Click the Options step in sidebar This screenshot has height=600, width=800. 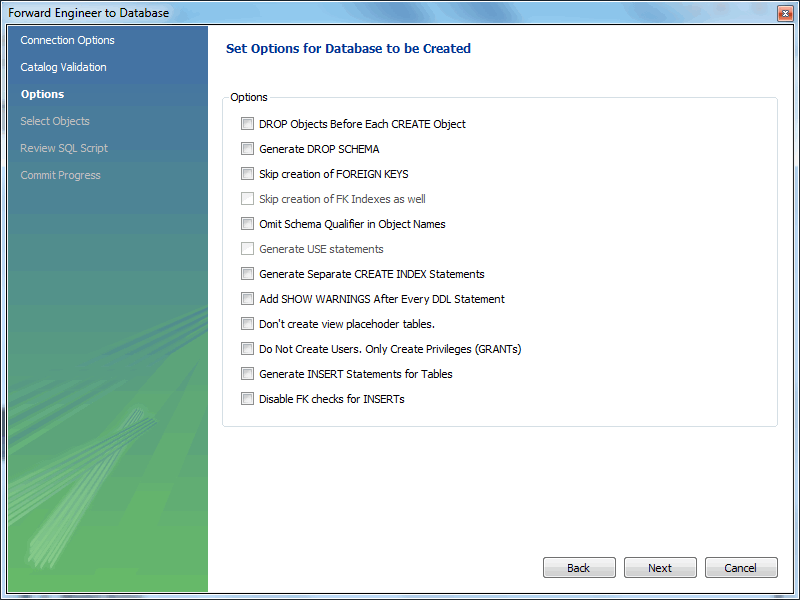click(42, 94)
